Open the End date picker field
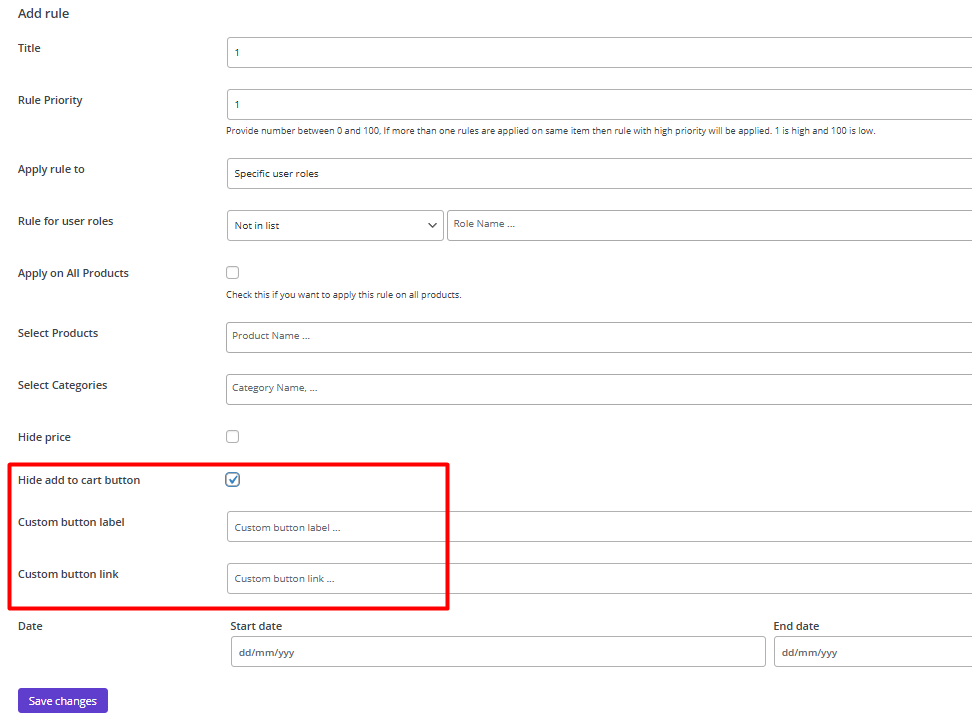Screen dimensions: 972x723 (873, 652)
